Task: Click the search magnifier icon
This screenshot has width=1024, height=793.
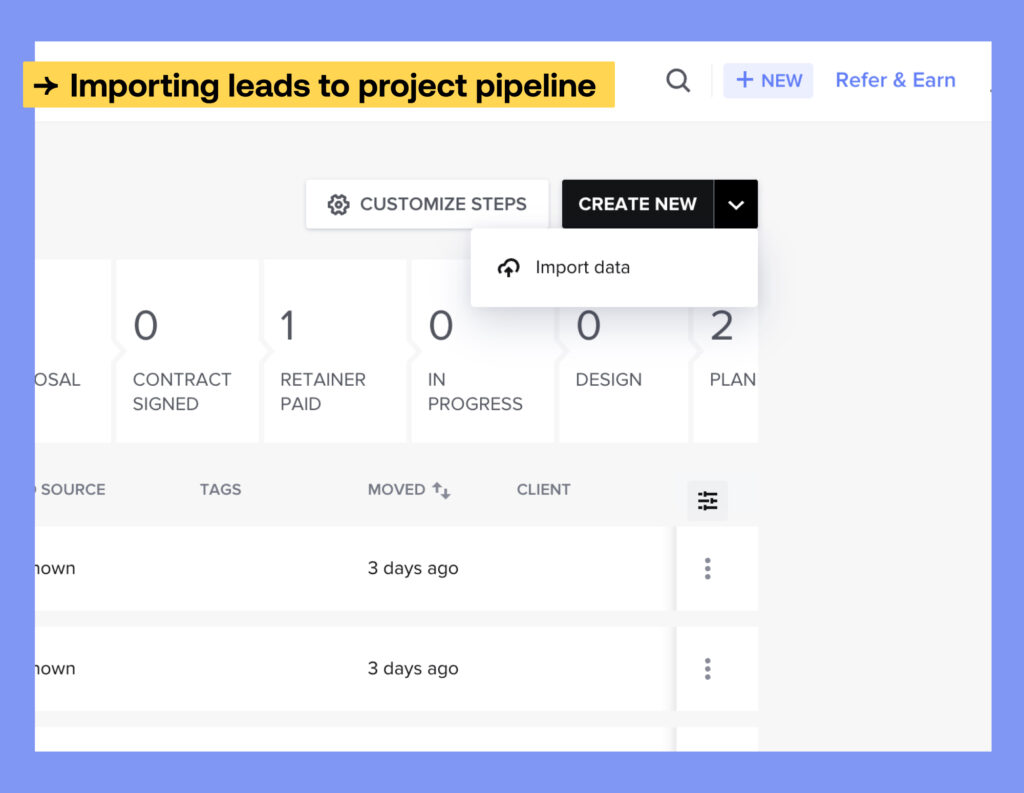Action: (x=678, y=81)
